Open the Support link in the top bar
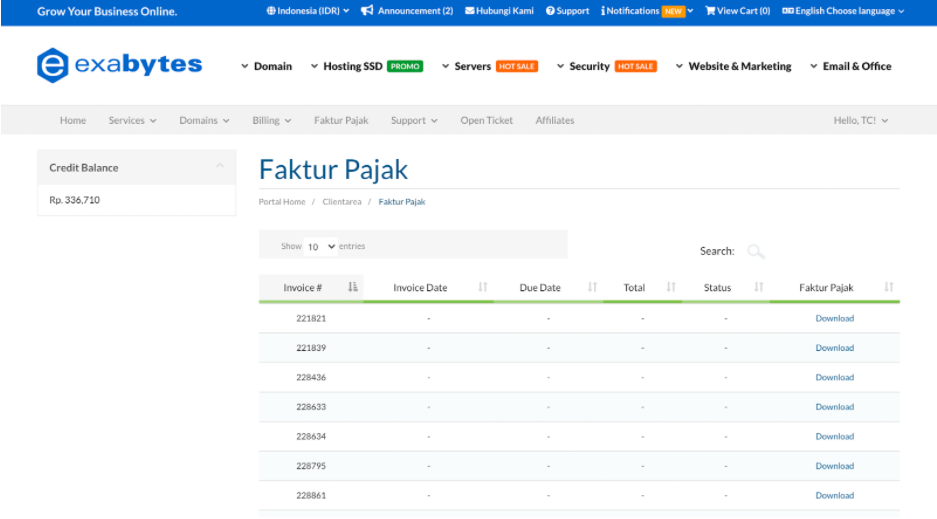 pyautogui.click(x=567, y=11)
